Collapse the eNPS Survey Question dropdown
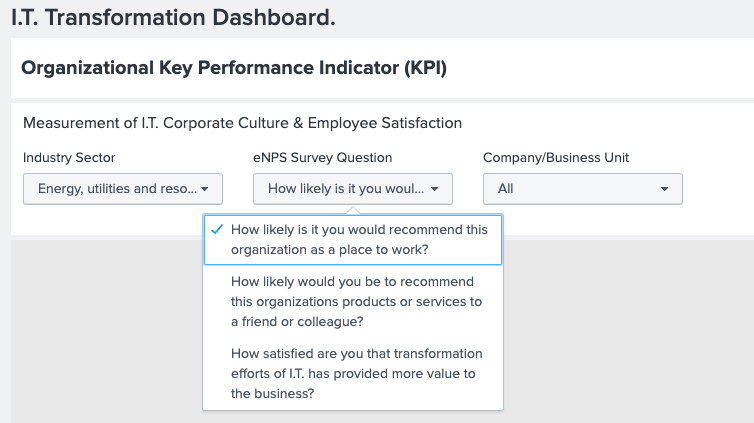754x423 pixels. (353, 188)
